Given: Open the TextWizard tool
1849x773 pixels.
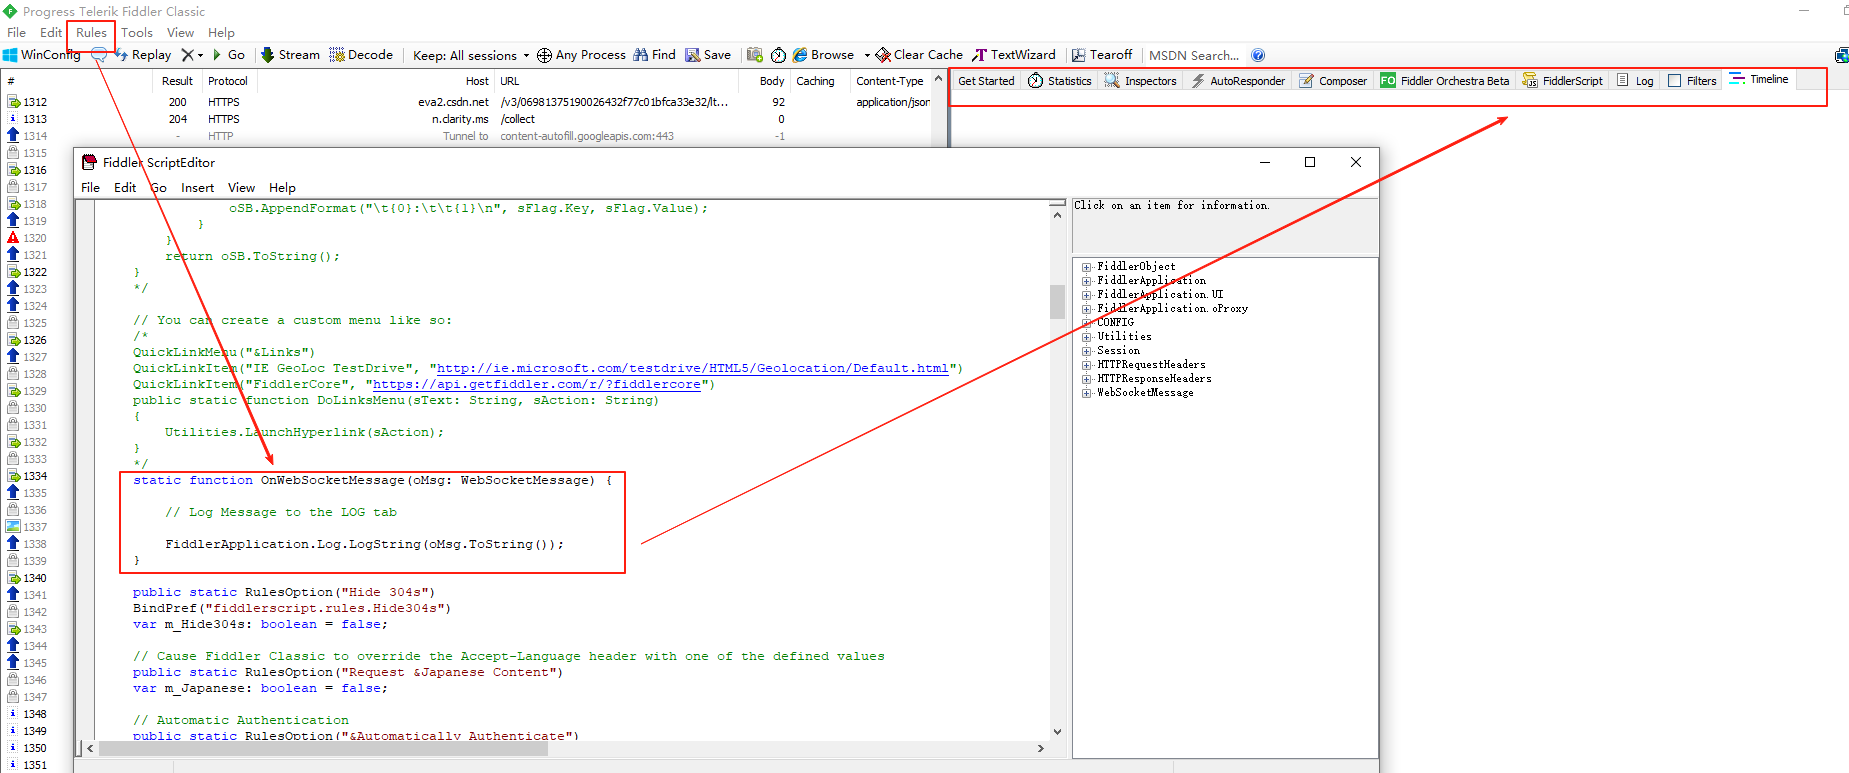Looking at the screenshot, I should pos(1014,55).
